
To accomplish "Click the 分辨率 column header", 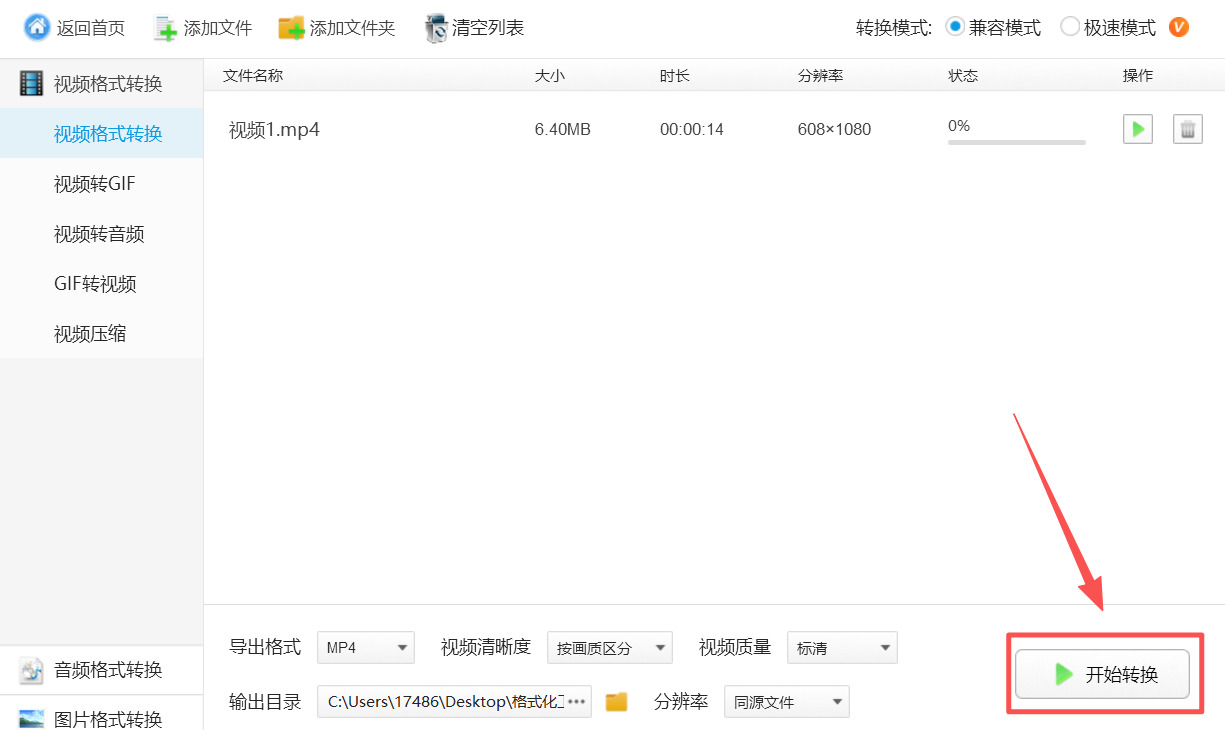I will (820, 75).
